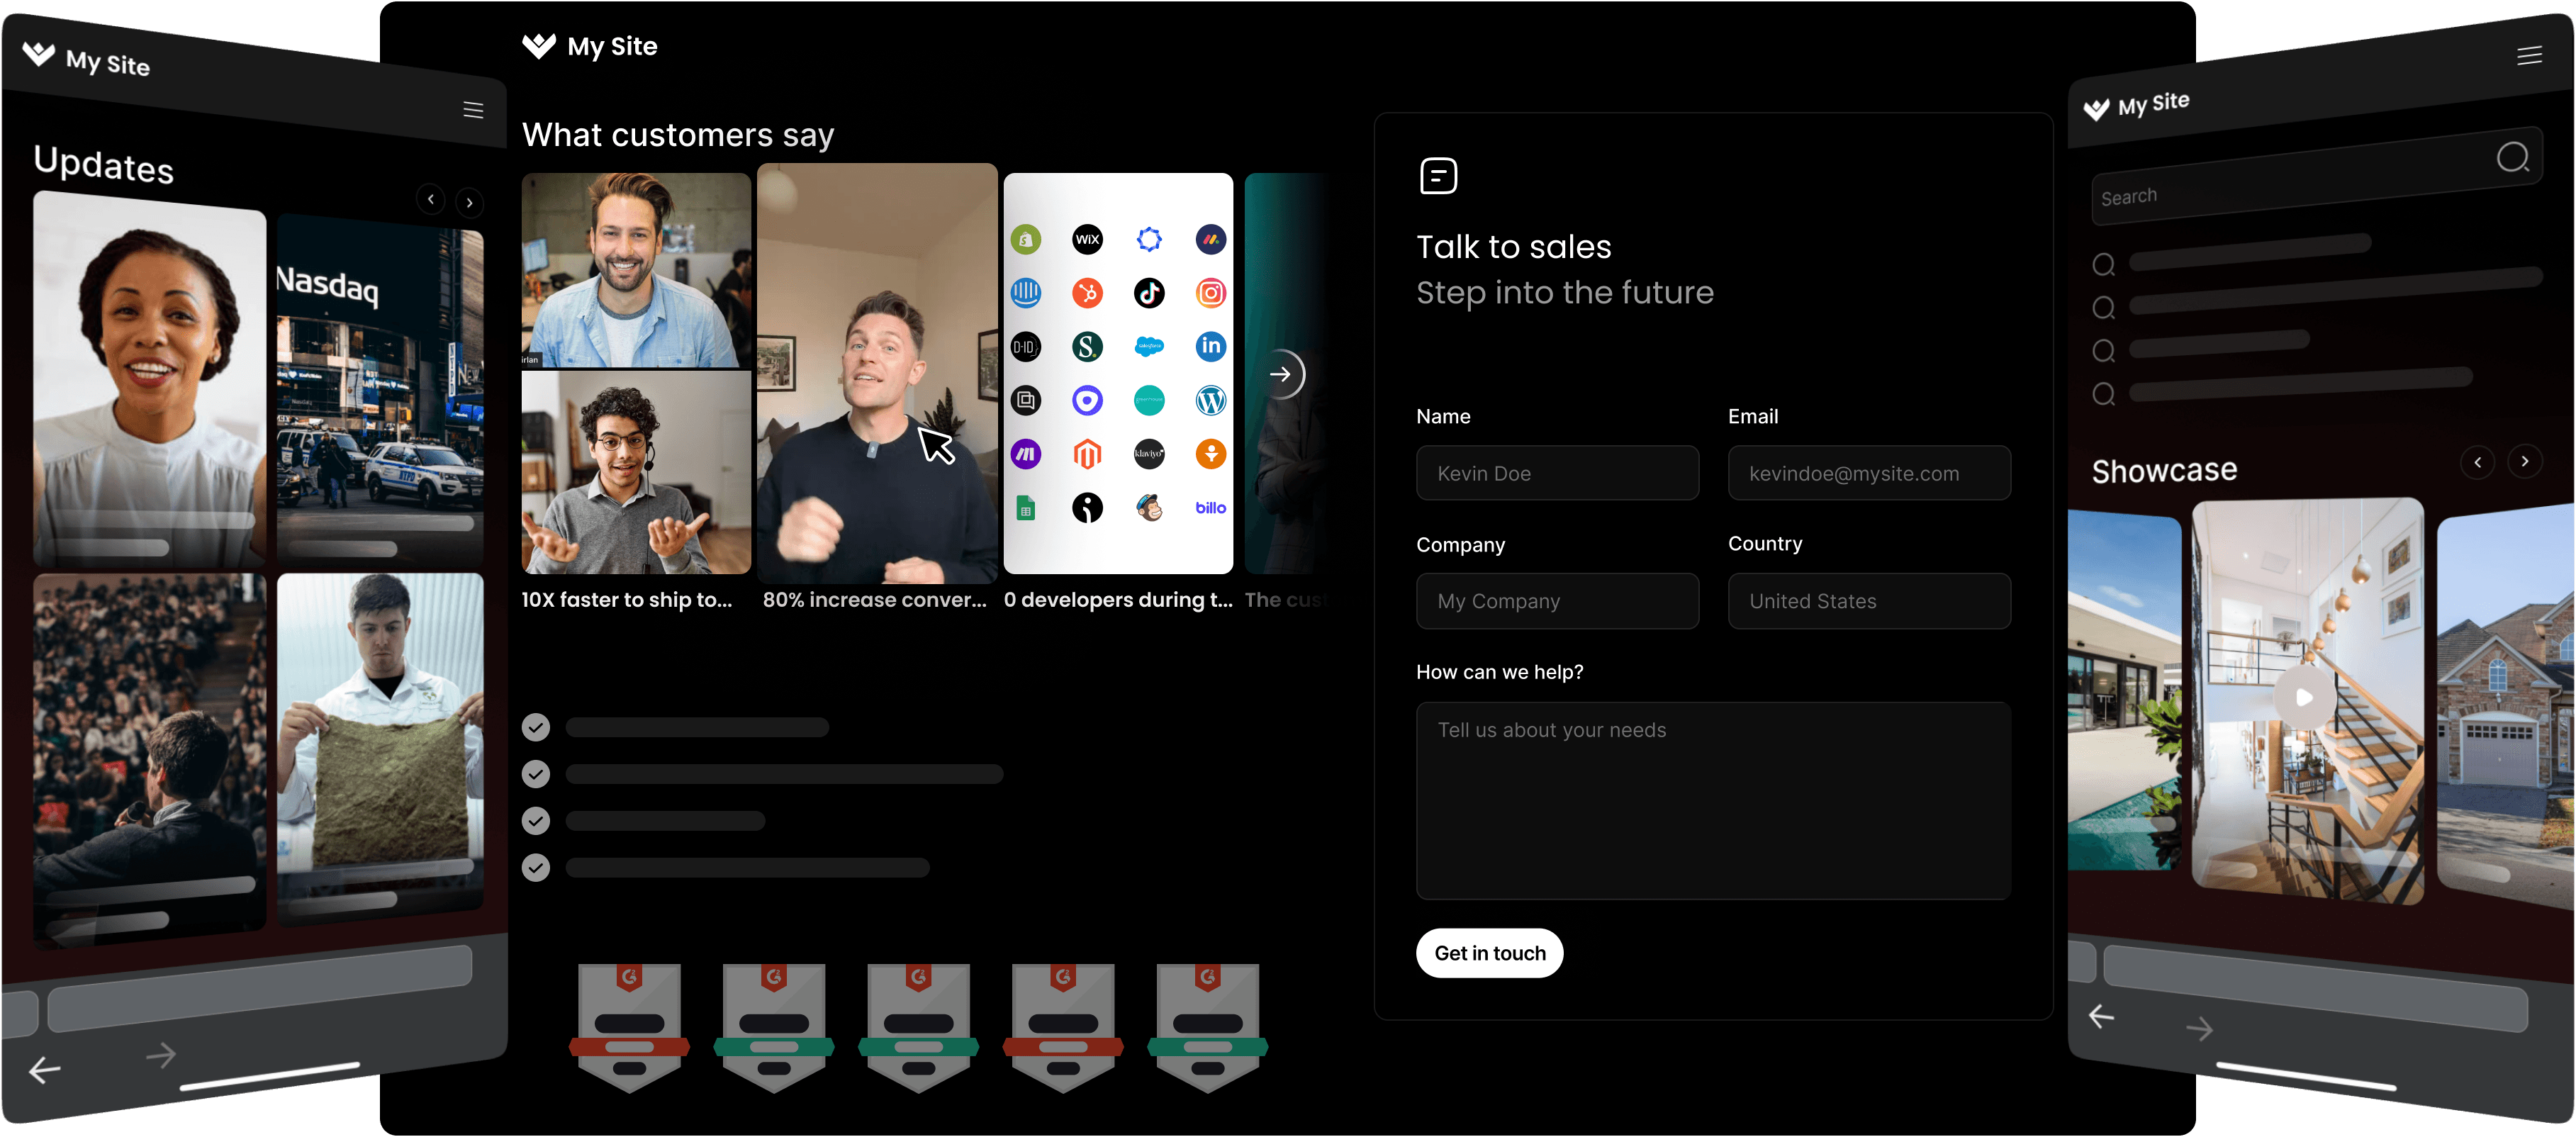Screen dimensions: 2576x1137
Task: Click the LinkedIn logo icon
Action: pyautogui.click(x=1210, y=346)
